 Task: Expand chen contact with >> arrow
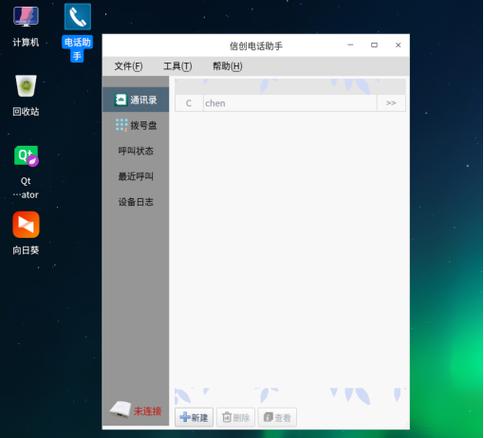tap(391, 103)
